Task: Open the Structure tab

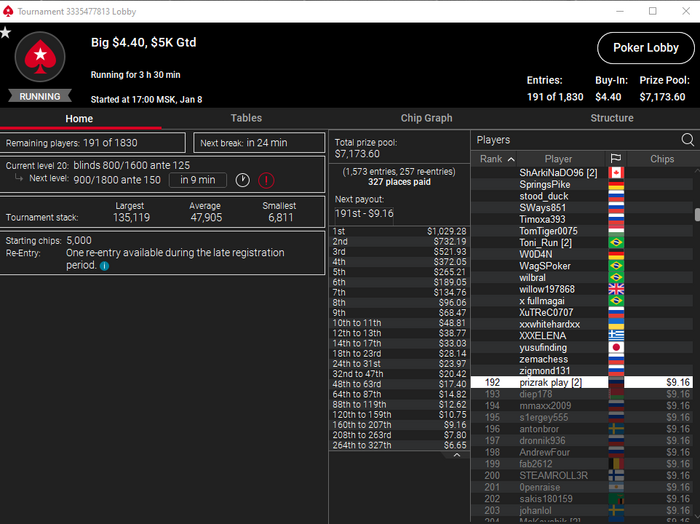Action: (x=612, y=118)
